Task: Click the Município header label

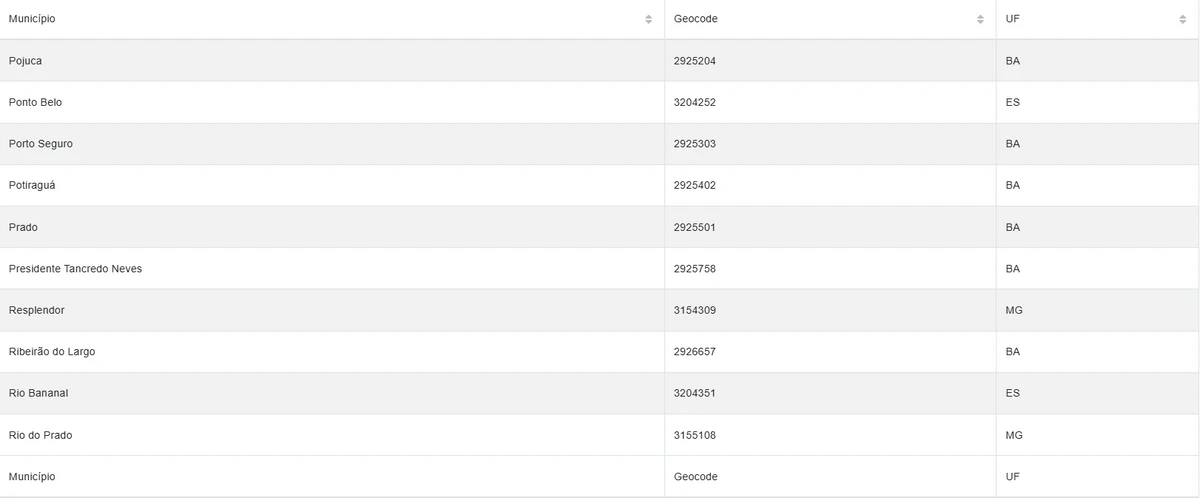Action: pyautogui.click(x=32, y=19)
